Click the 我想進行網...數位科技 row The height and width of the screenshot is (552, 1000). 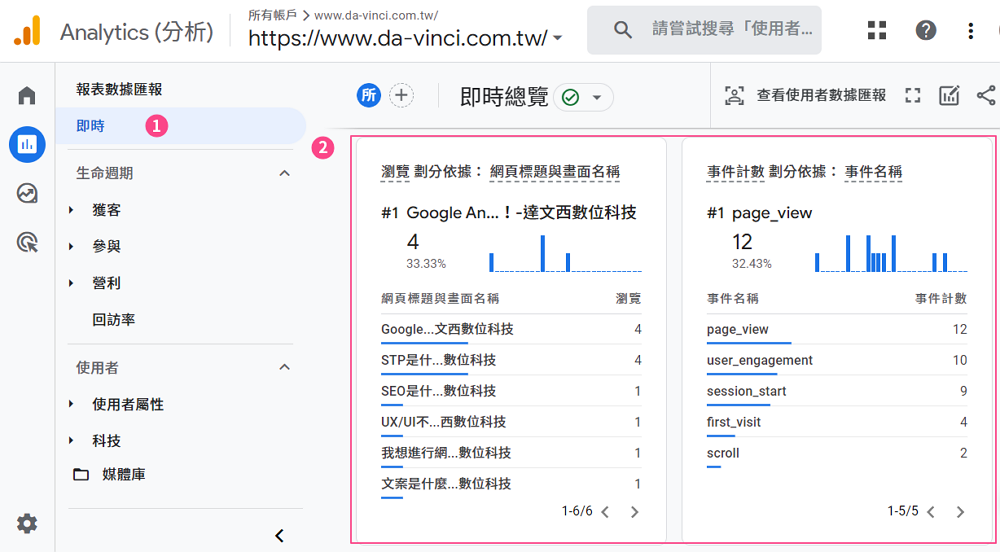coord(511,453)
